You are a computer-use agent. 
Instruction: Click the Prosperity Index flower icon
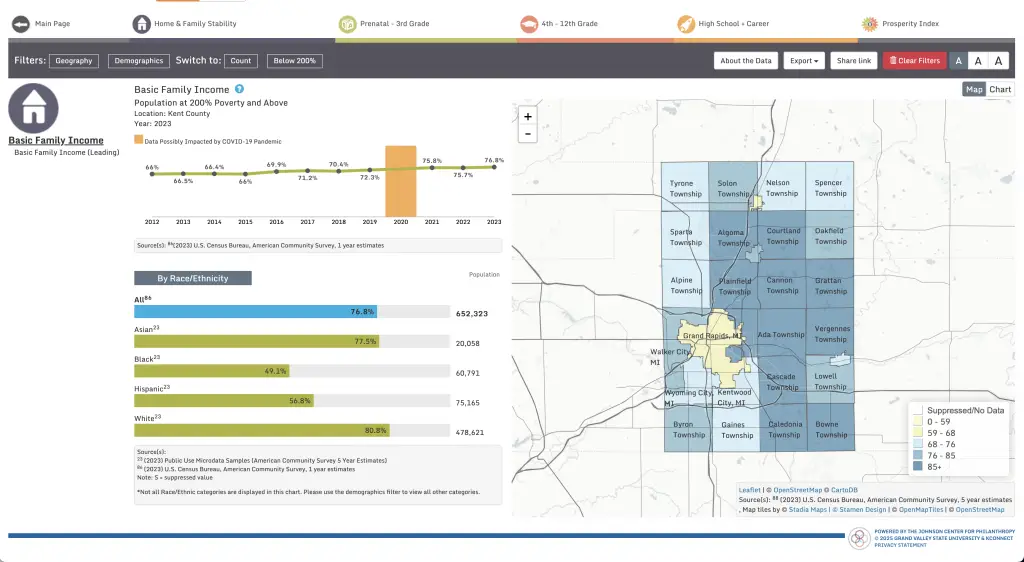(869, 23)
